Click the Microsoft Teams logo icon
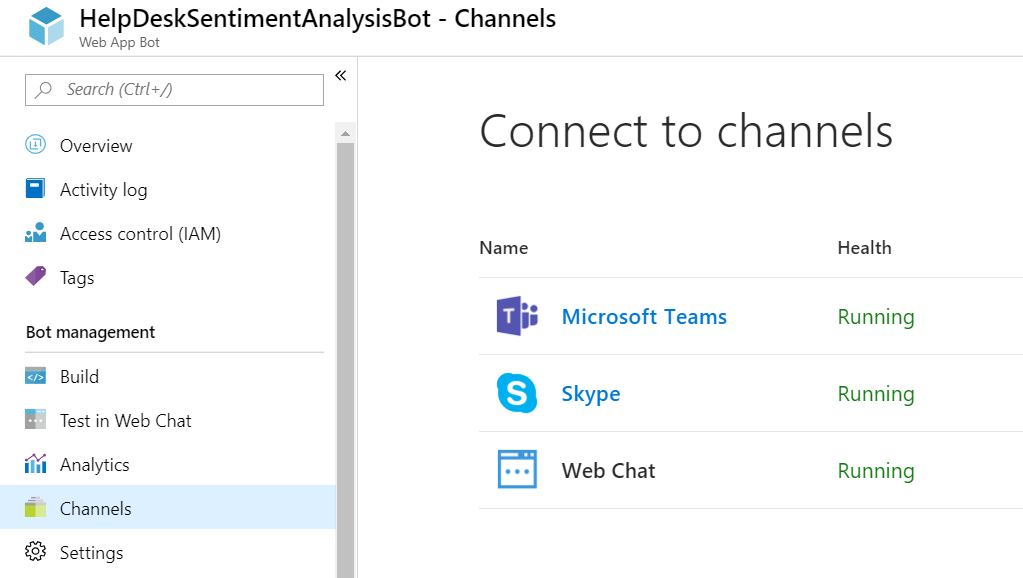 click(517, 317)
